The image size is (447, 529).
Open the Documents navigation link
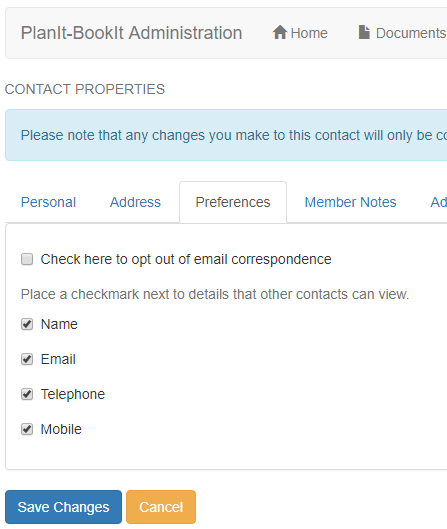[402, 33]
